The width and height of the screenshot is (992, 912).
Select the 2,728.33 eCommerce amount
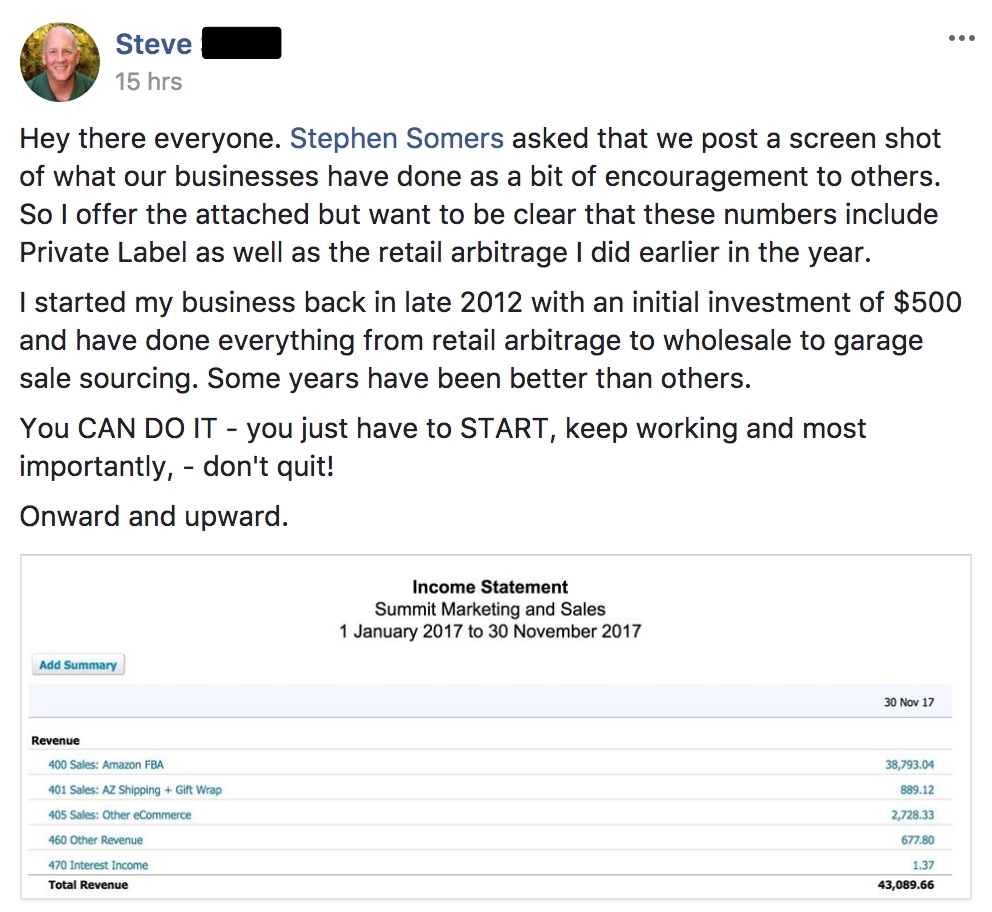pos(912,815)
